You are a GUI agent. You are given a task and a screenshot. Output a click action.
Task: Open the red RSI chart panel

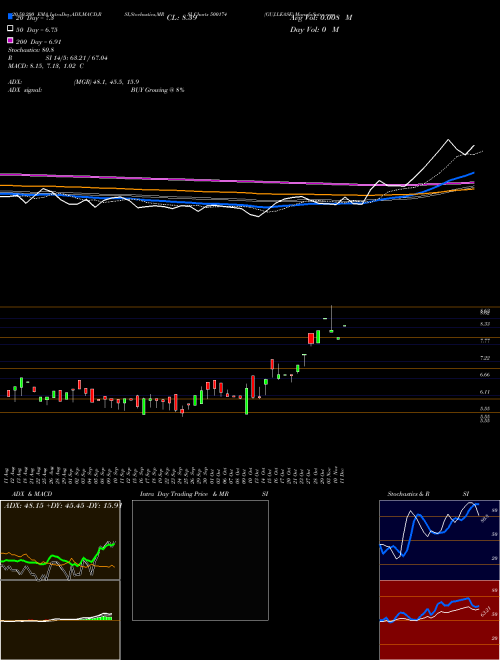(439, 620)
